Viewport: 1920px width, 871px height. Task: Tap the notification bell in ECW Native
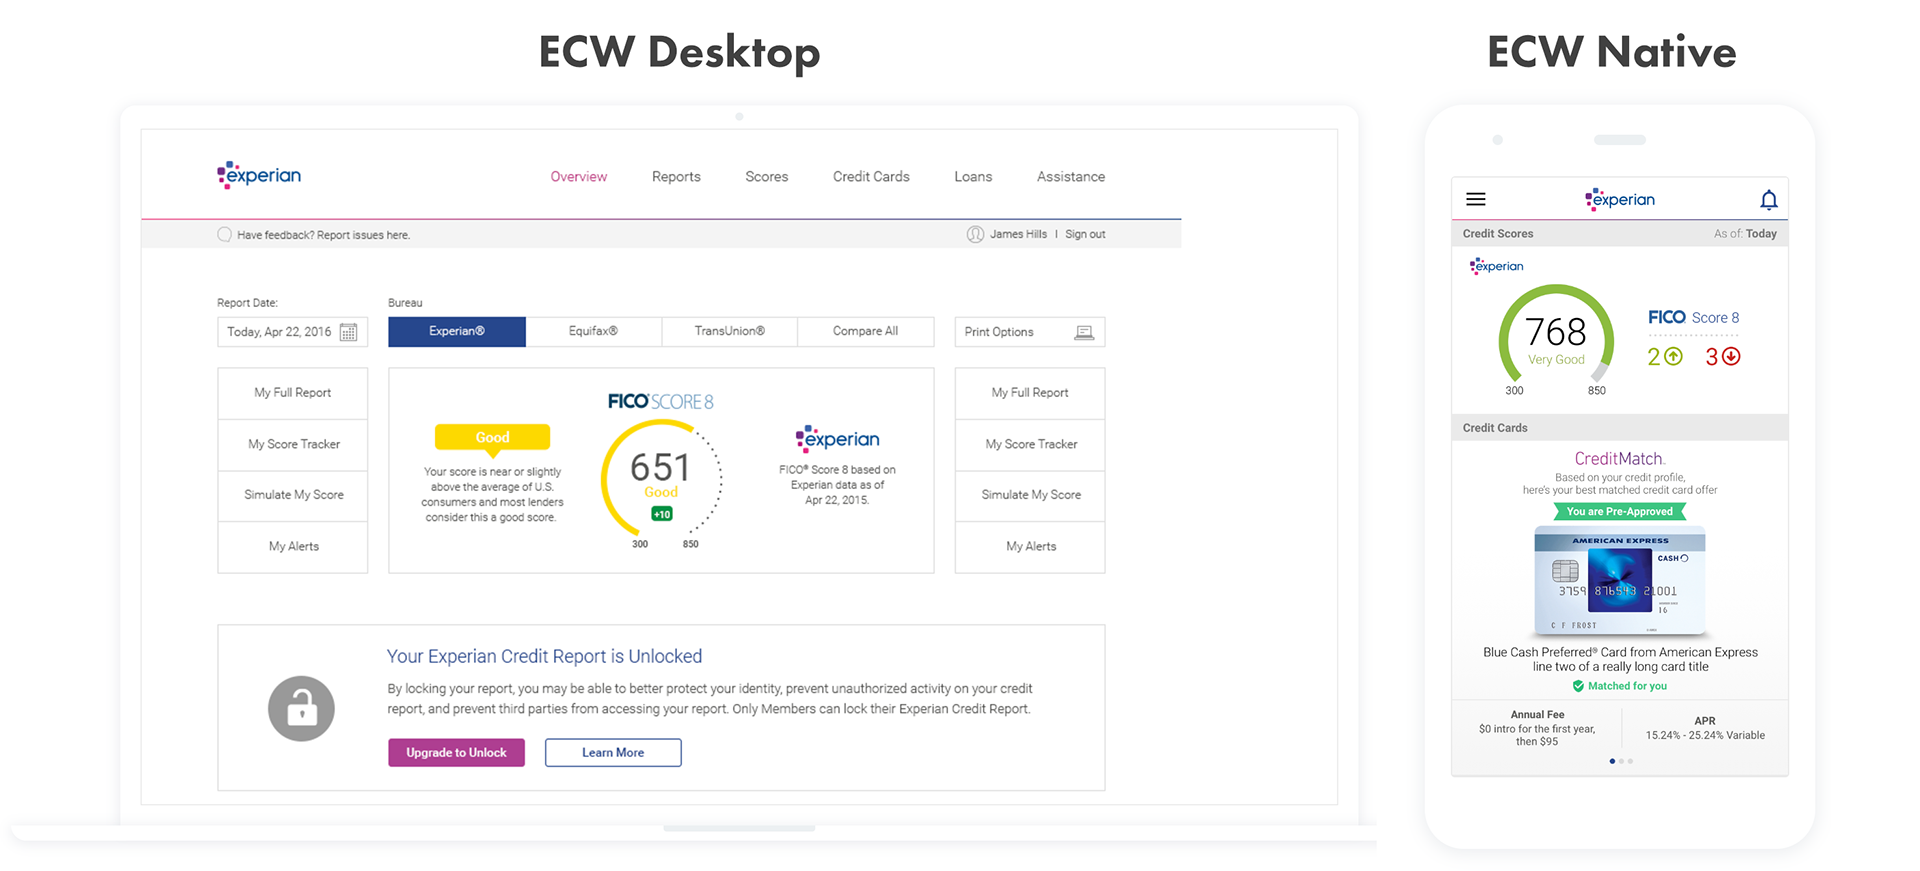point(1768,200)
